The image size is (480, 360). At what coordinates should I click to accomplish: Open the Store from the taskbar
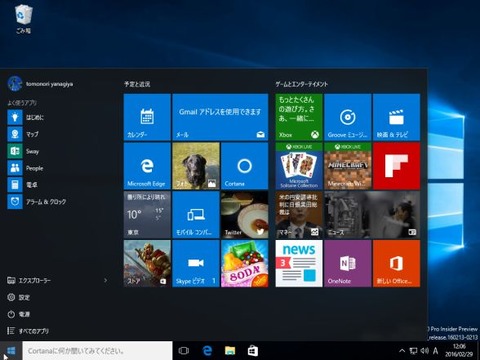pos(253,351)
